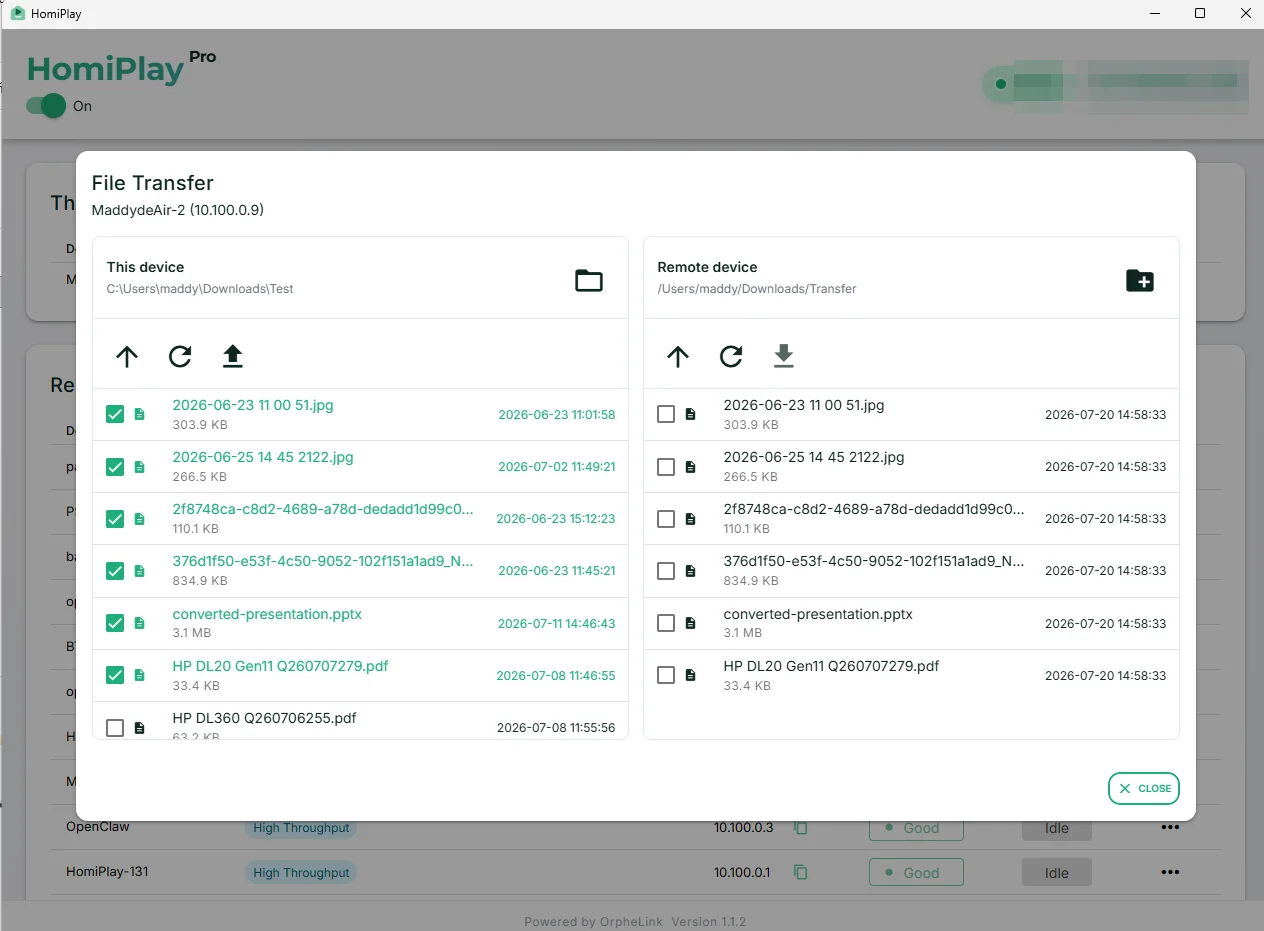Create new folder on remote device
Viewport: 1264px width, 931px height.
[x=1140, y=281]
